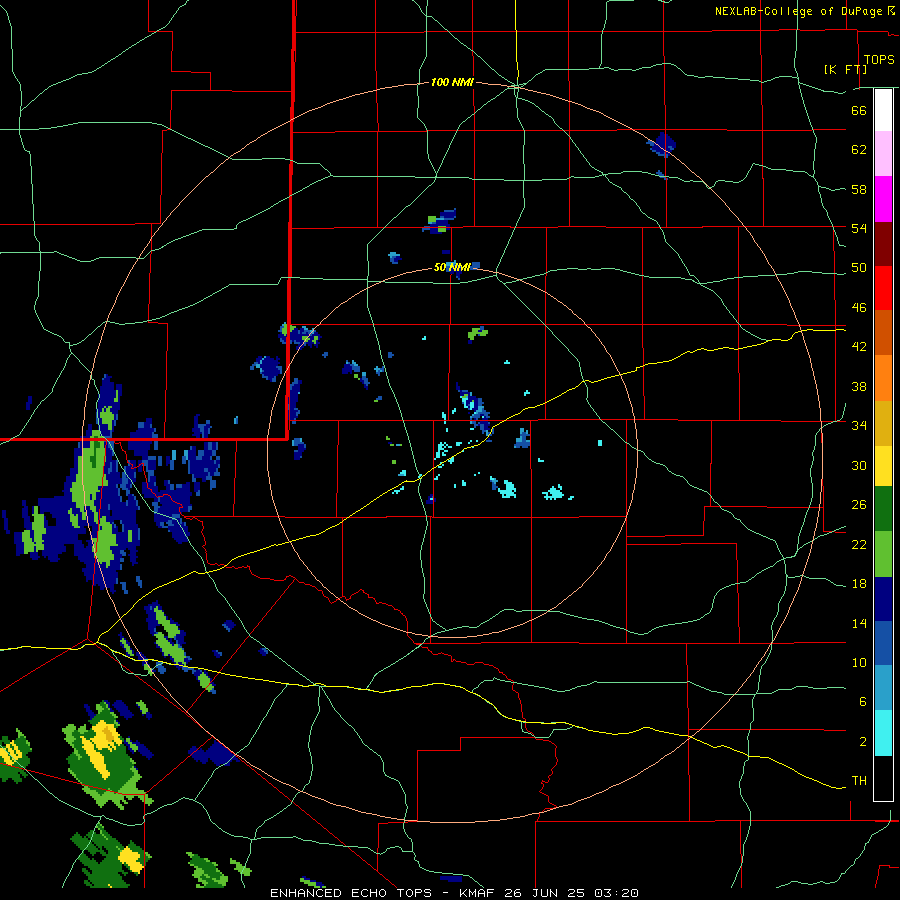900x900 pixels.
Task: Click the legend value 30
Action: tap(859, 465)
